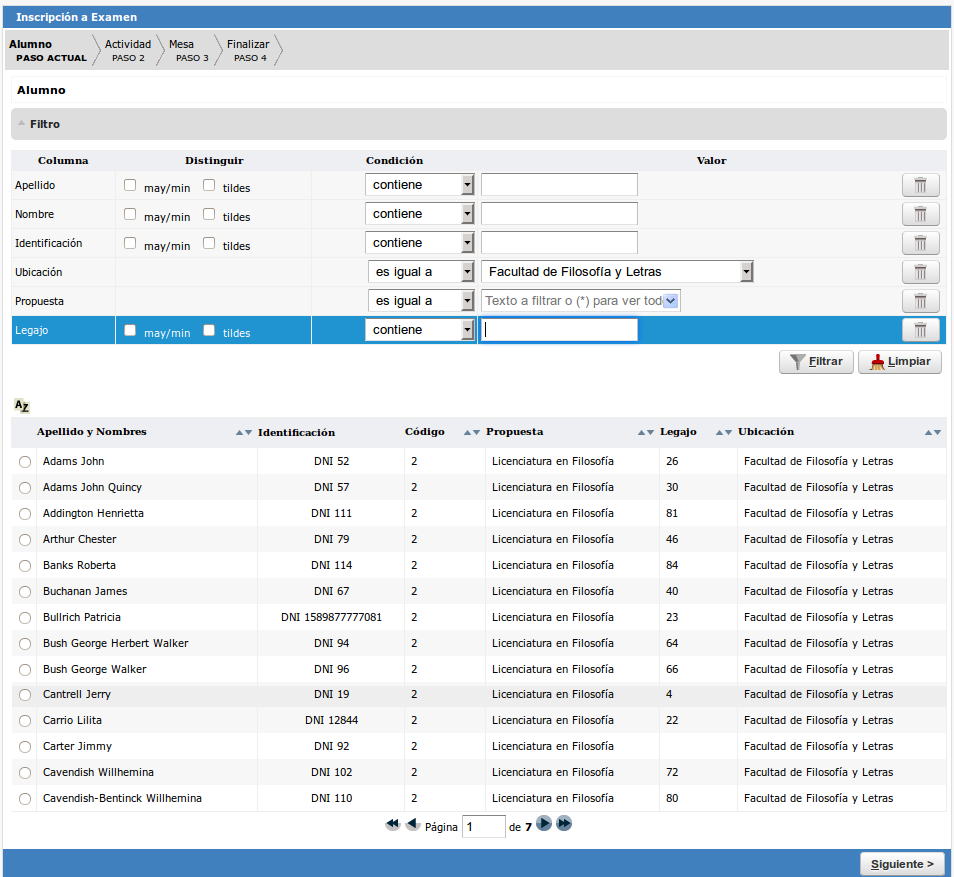Open Ubicación condition 'es igual a' dropdown
Viewport: 954px width, 877px height.
421,272
